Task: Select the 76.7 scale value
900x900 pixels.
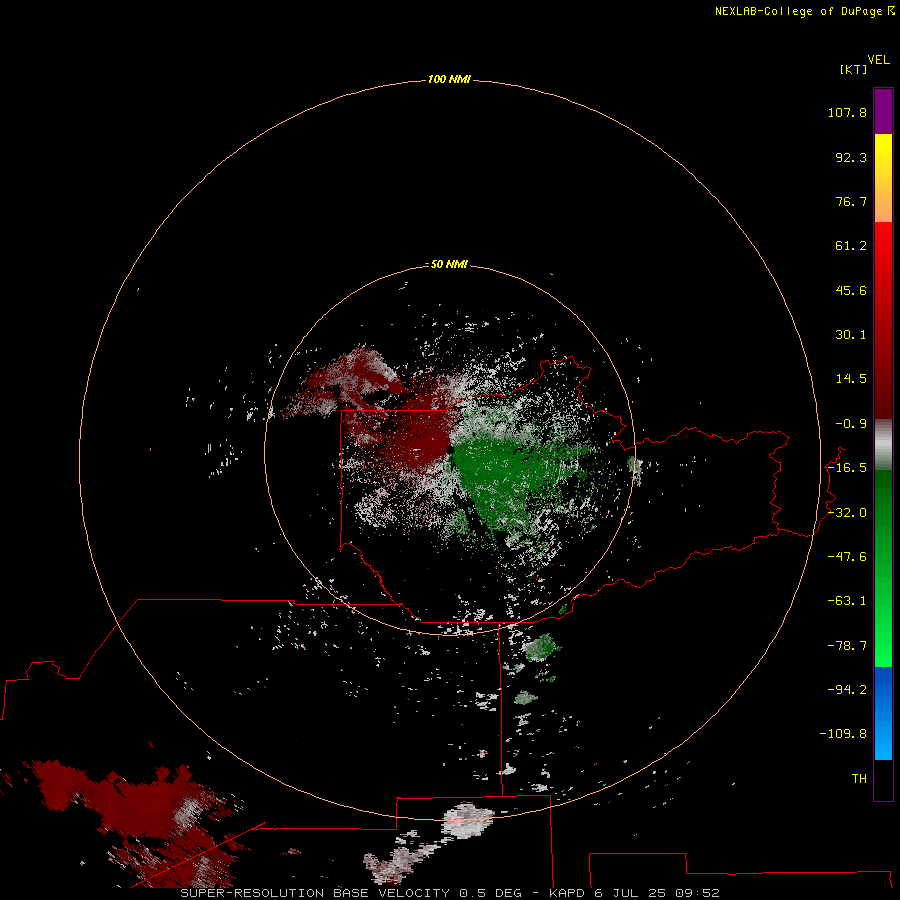Action: point(851,201)
